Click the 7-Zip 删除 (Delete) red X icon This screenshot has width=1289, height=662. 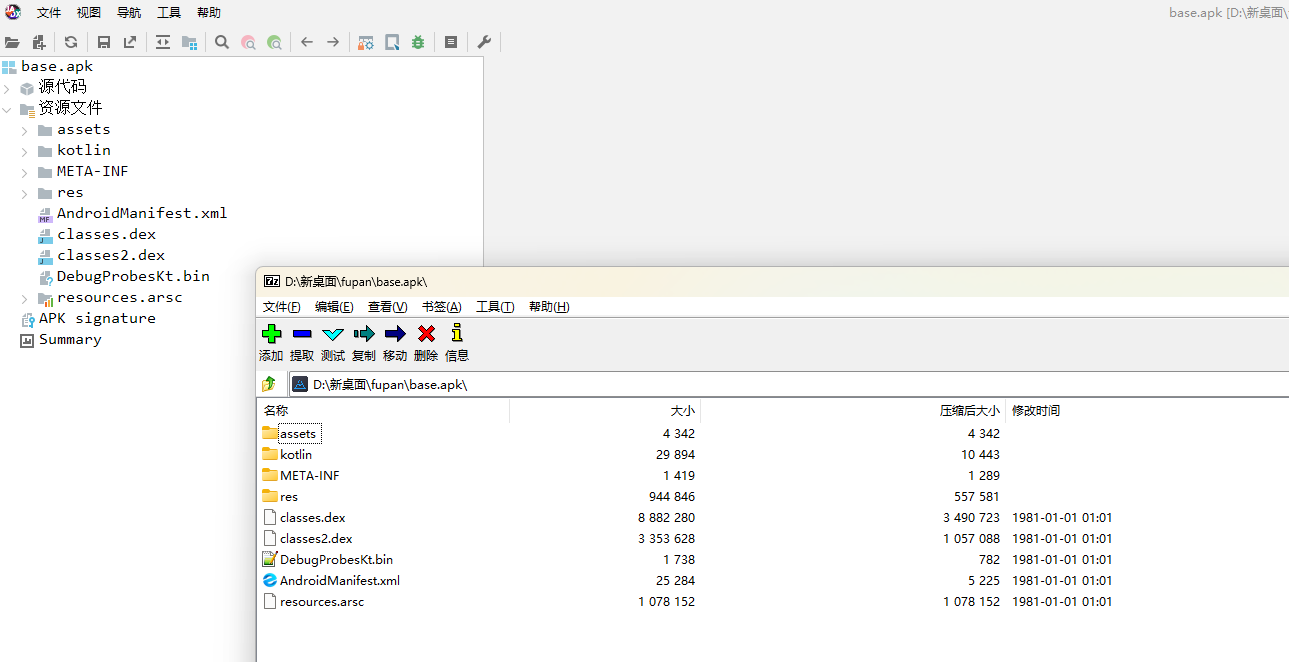click(x=426, y=334)
